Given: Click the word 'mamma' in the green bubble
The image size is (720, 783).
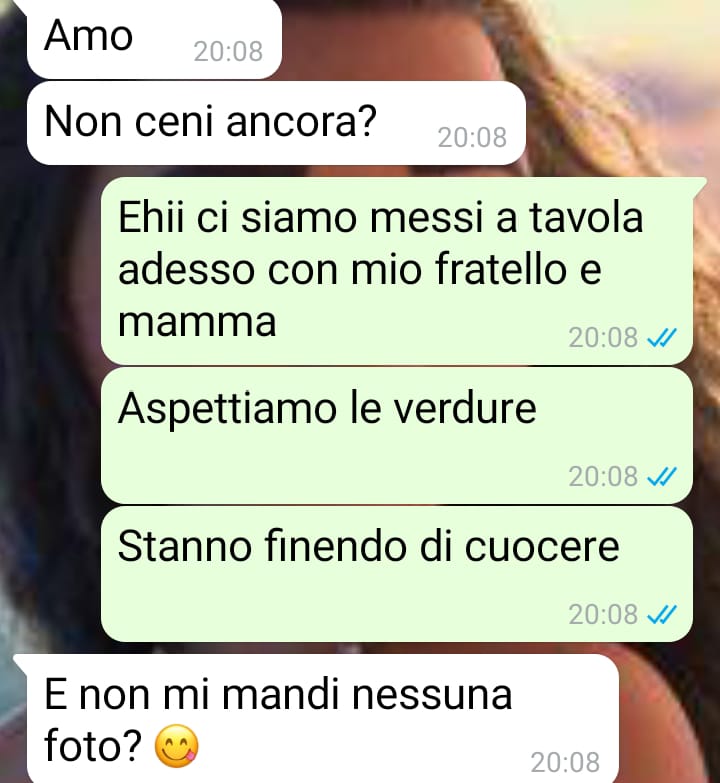Looking at the screenshot, I should pos(197,321).
